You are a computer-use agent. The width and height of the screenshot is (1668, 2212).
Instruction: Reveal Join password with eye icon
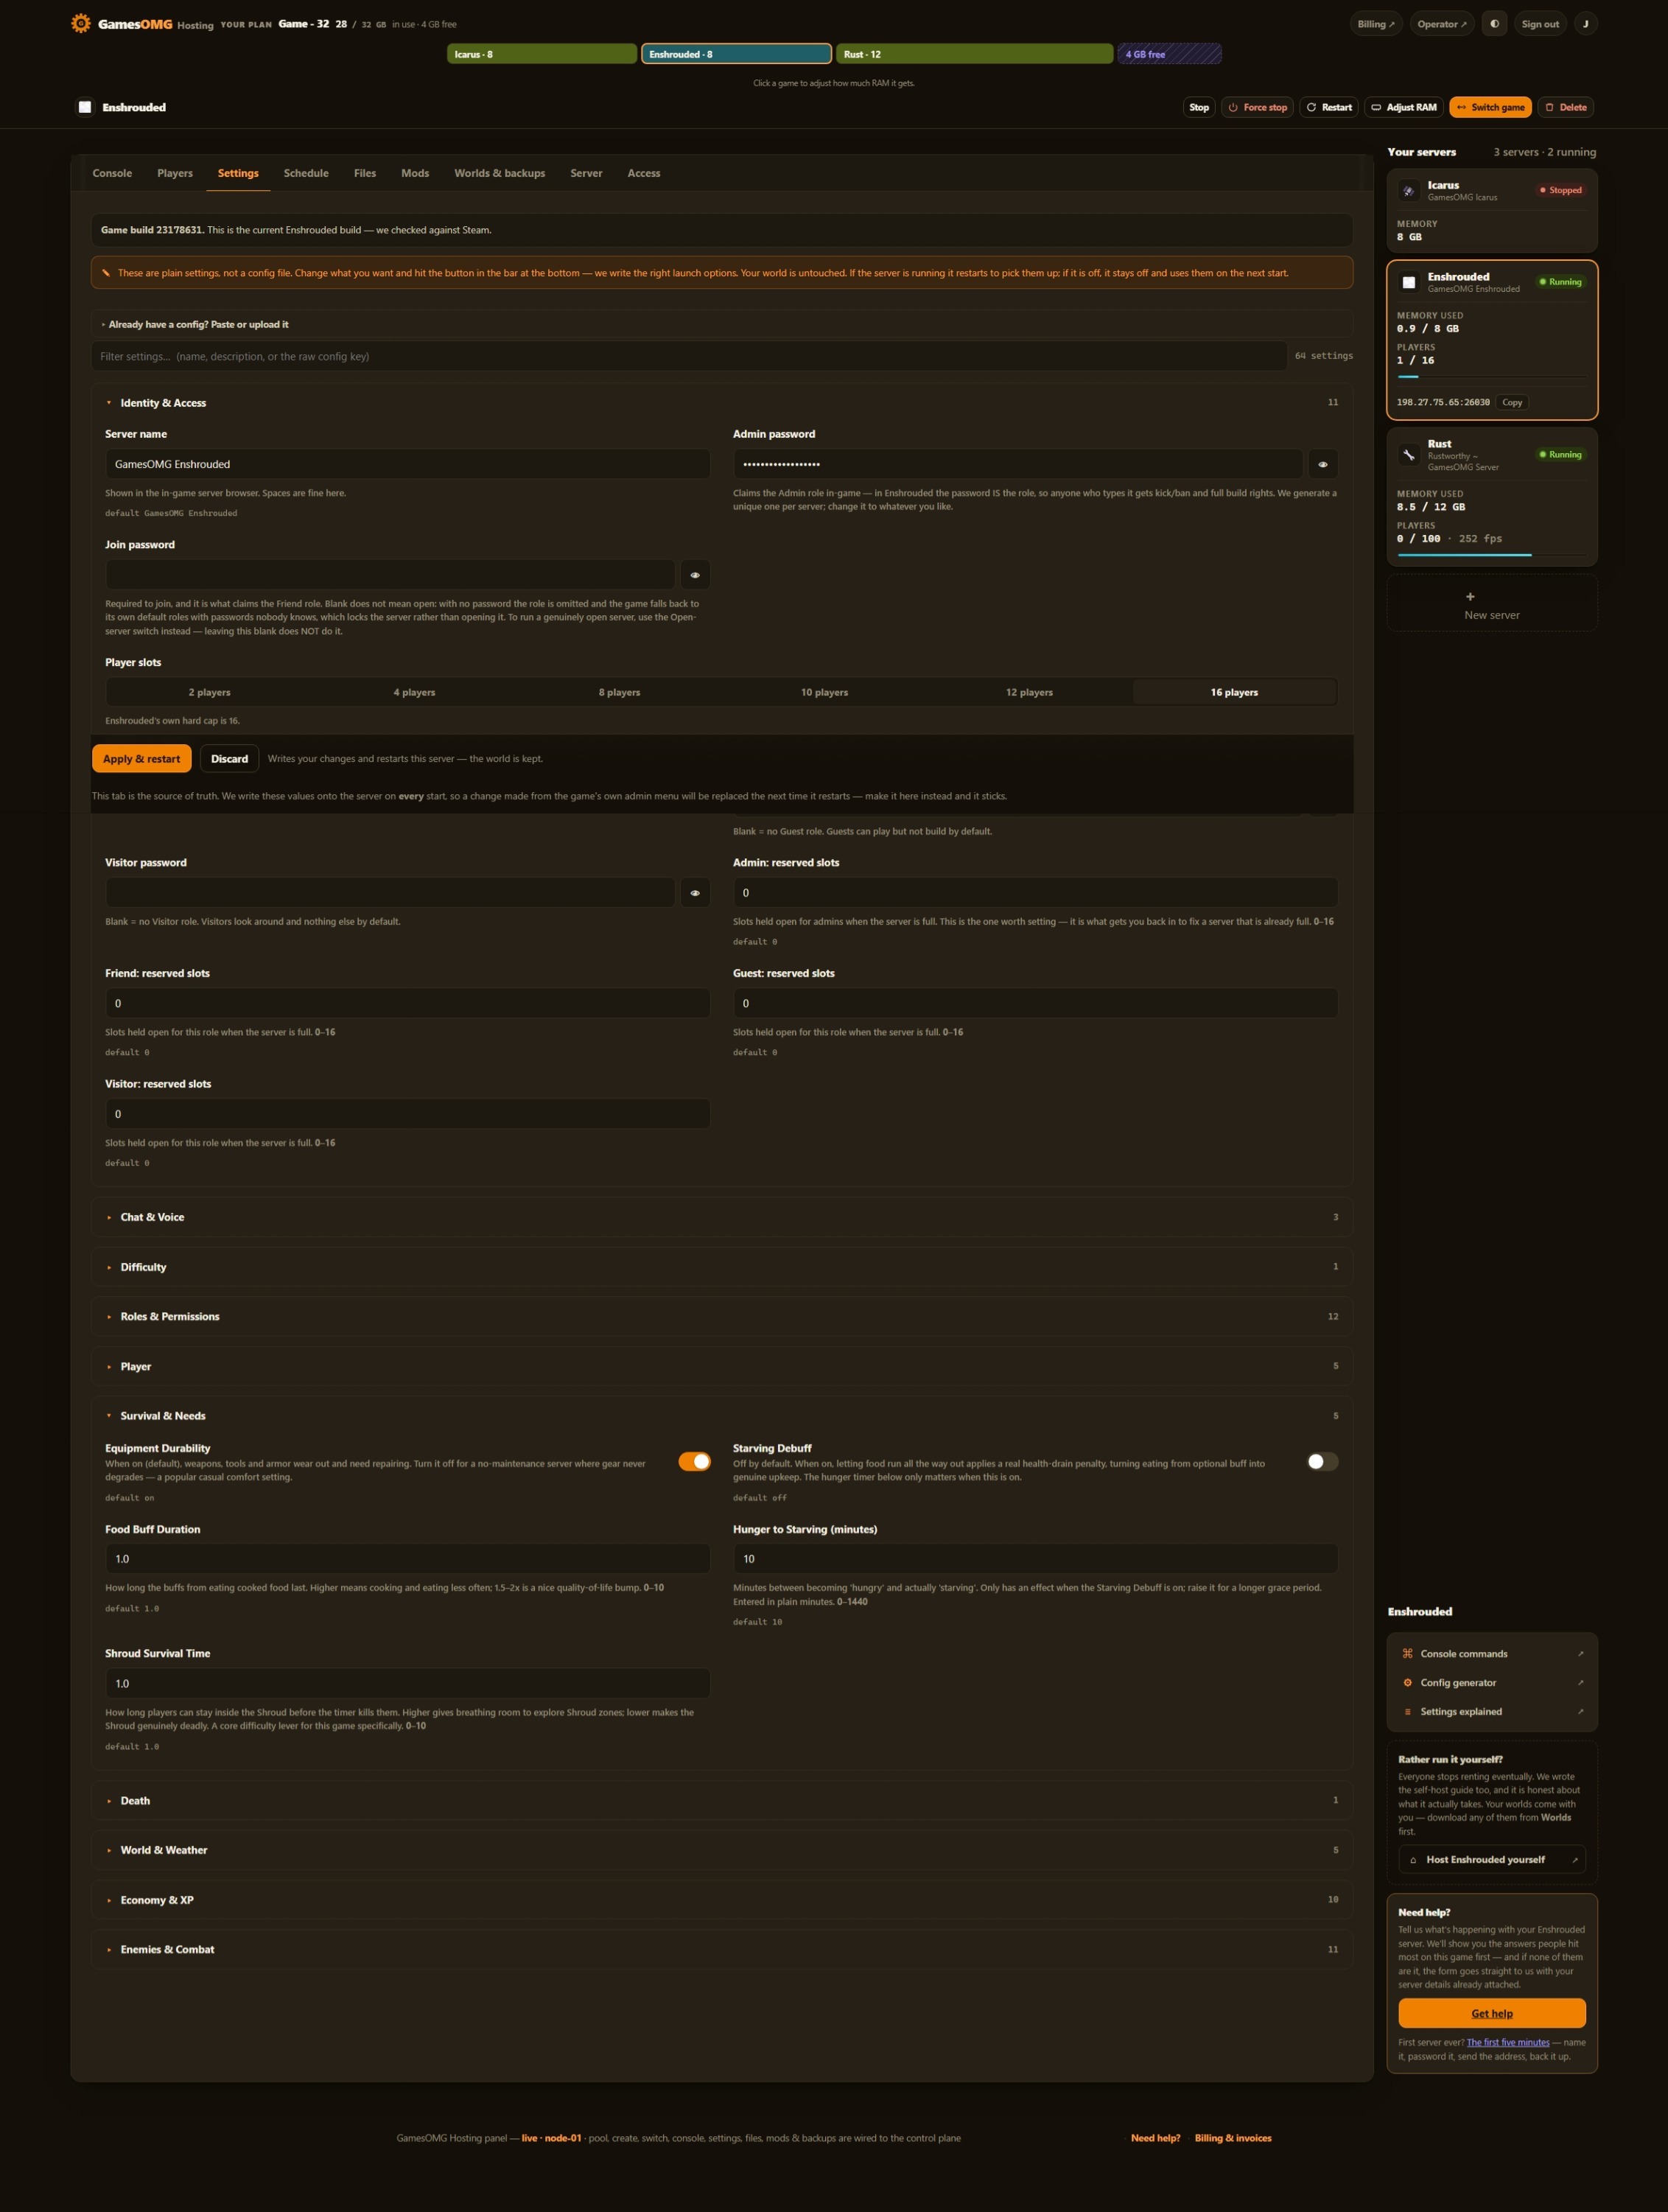tap(695, 575)
